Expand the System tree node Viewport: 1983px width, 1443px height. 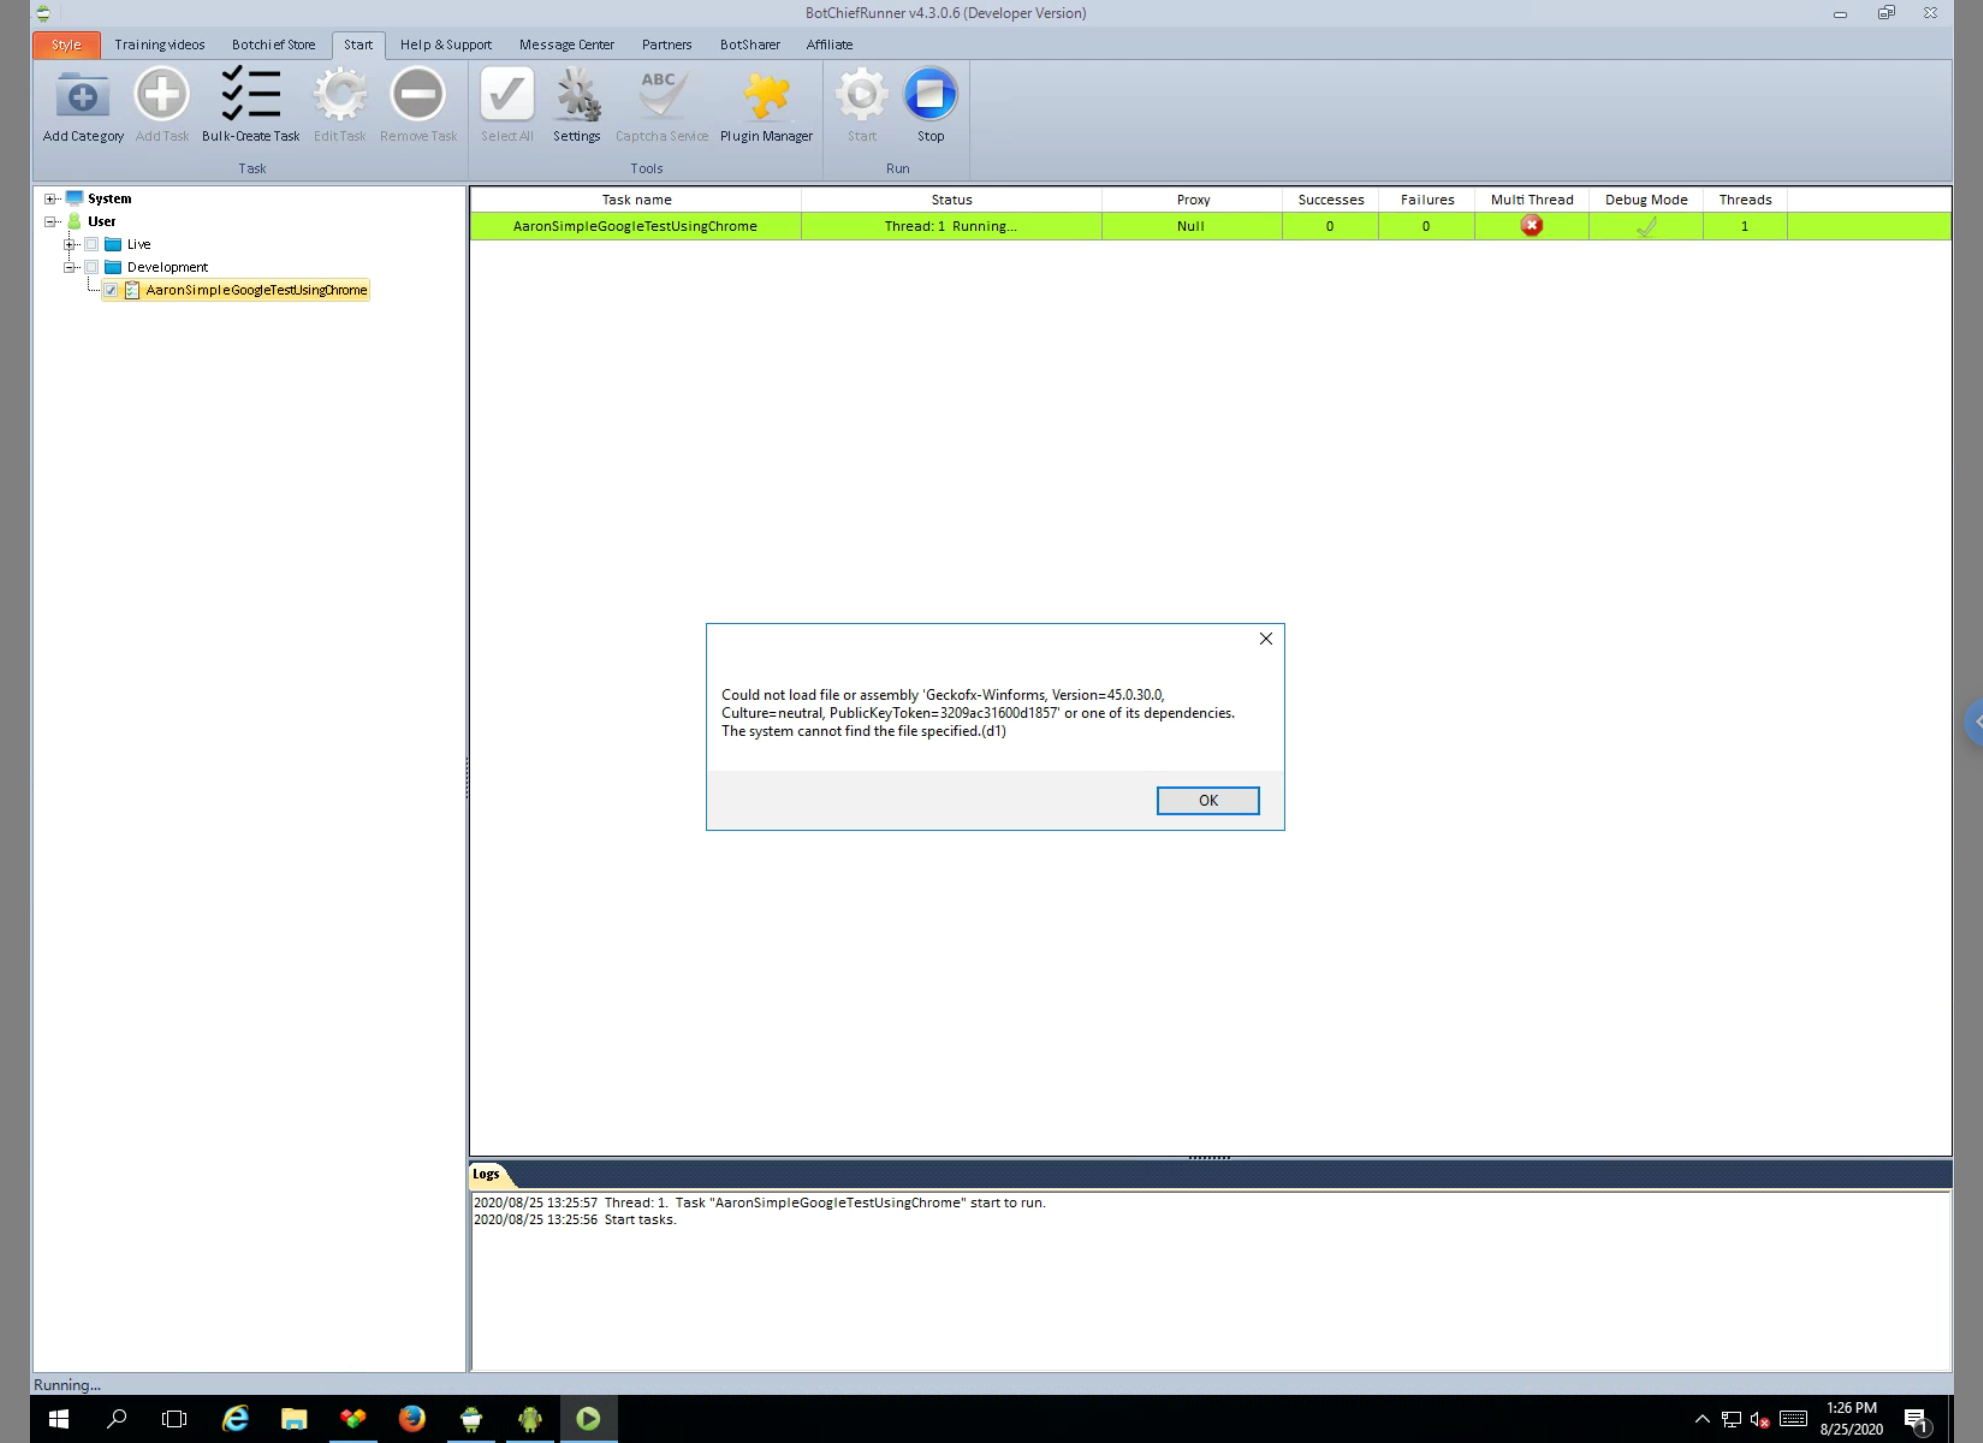(x=50, y=199)
